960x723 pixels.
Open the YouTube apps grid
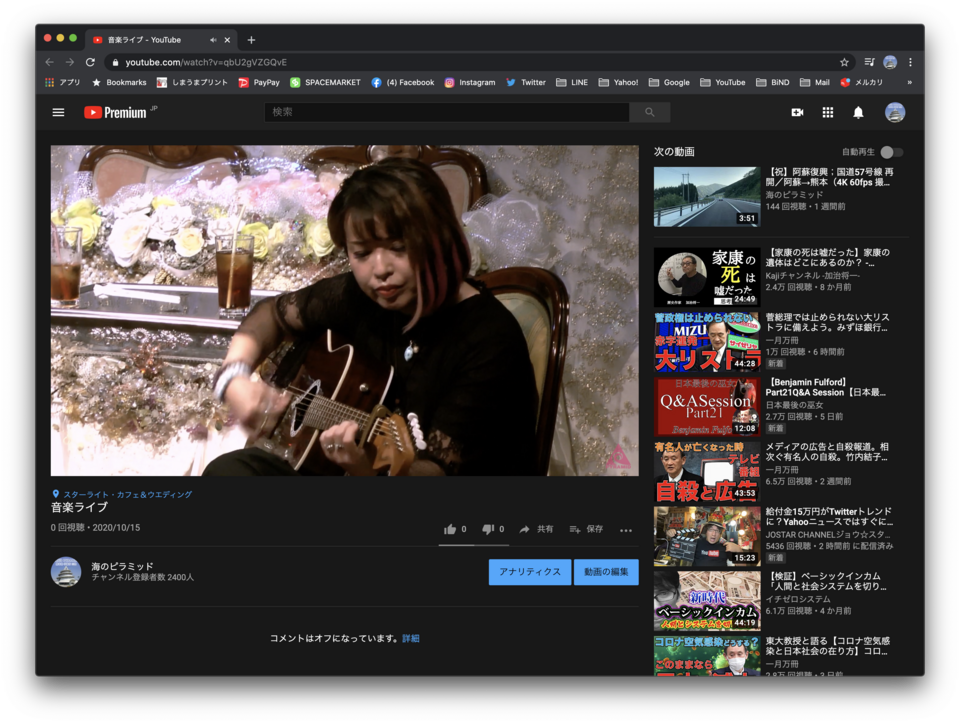point(828,112)
